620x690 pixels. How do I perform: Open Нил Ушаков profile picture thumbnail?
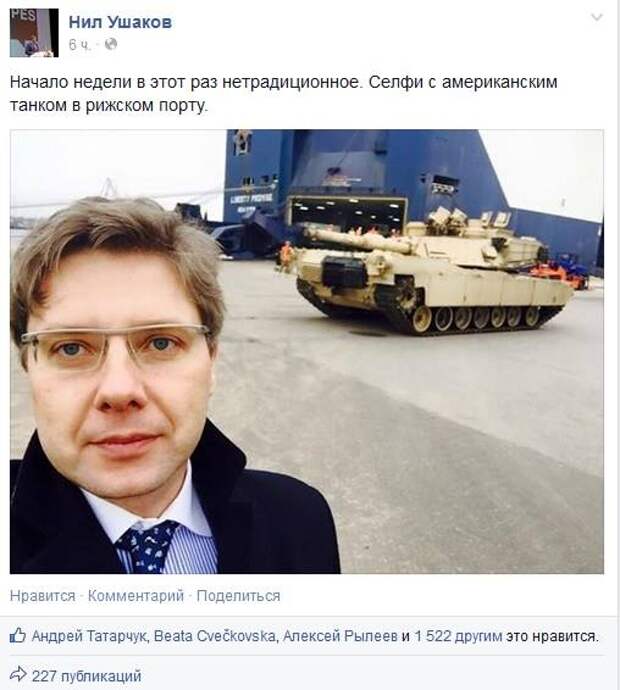(34, 33)
